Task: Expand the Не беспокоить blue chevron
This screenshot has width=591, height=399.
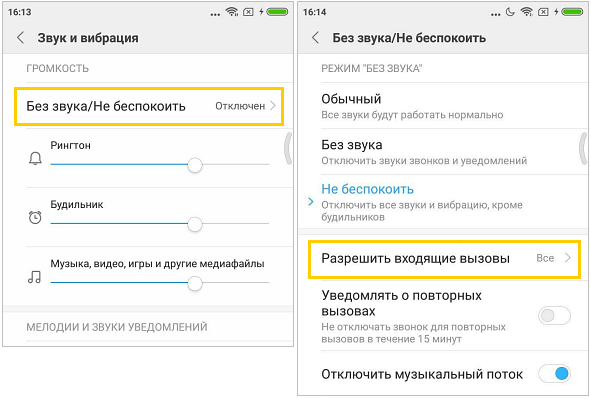Action: [311, 202]
